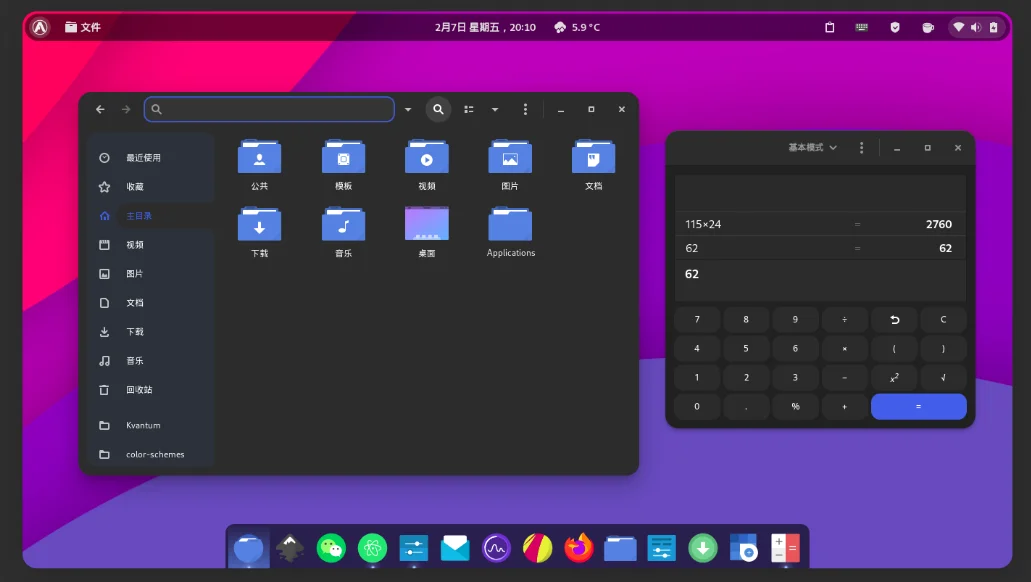
Task: Clear the calculator with the C button
Action: coord(944,320)
